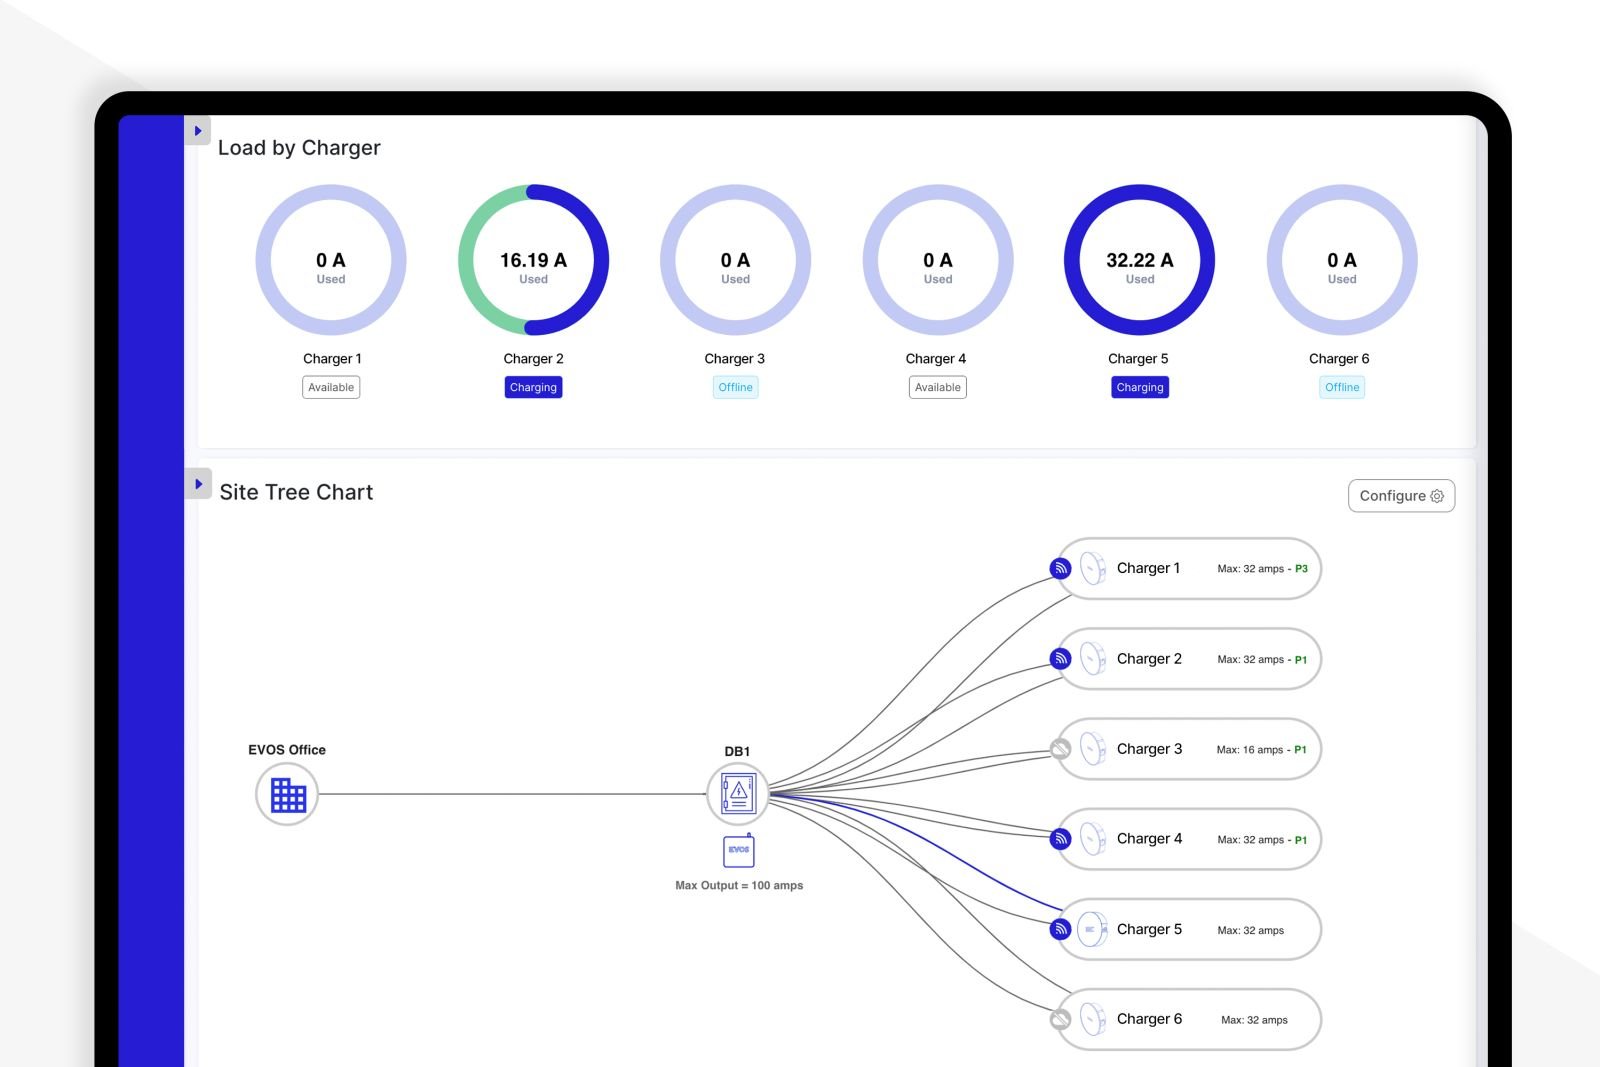Collapse the Site Tree Chart panel arrow

(198, 484)
